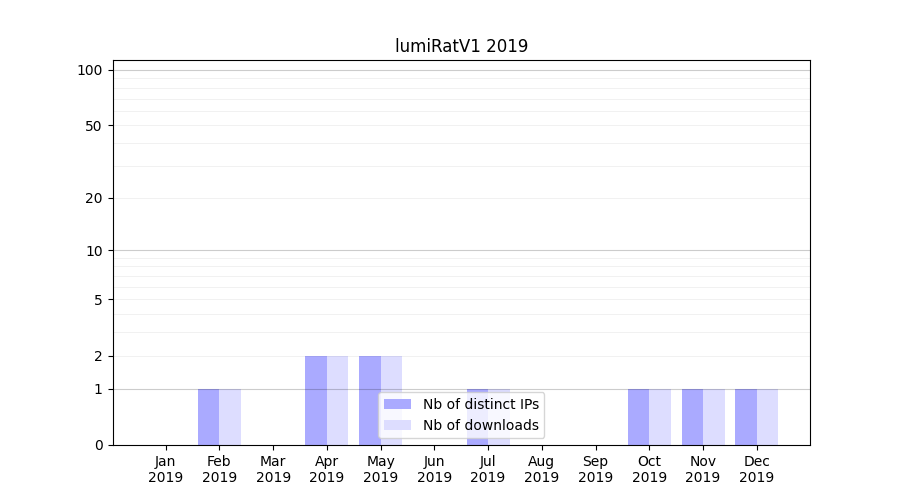The image size is (900, 500).
Task: Select the lighter downloads bar for Apr 2019
Action: click(x=337, y=400)
